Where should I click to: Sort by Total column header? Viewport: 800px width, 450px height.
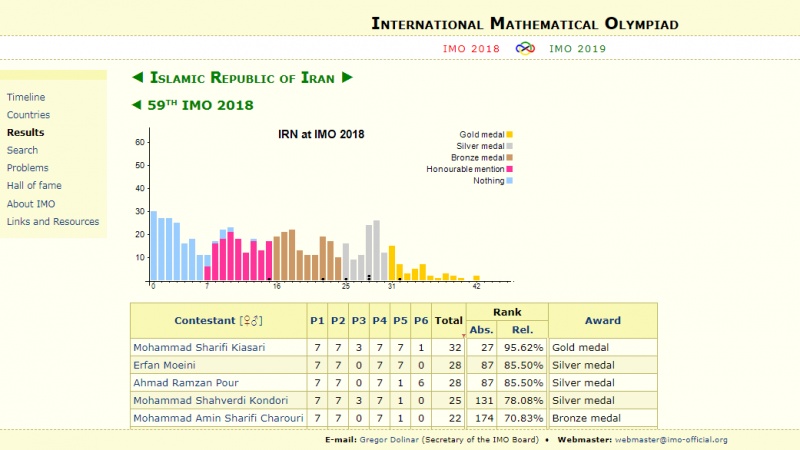(448, 320)
